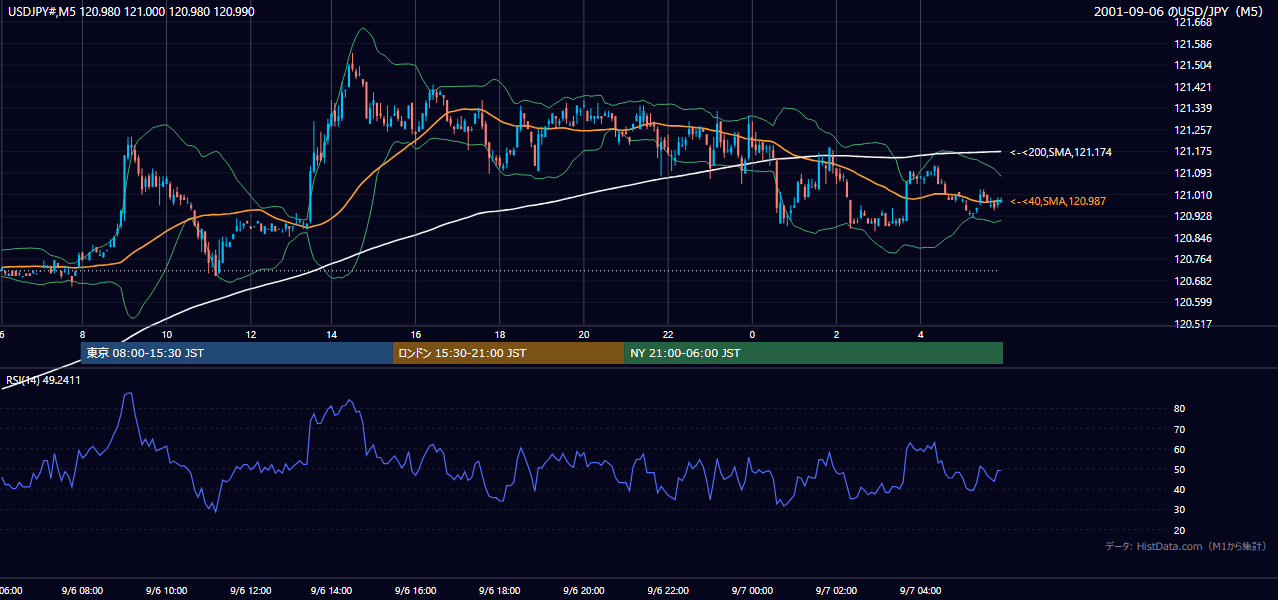Image resolution: width=1278 pixels, height=600 pixels.
Task: Select the NY 21:00-06:00 JST session bar
Action: [x=813, y=353]
